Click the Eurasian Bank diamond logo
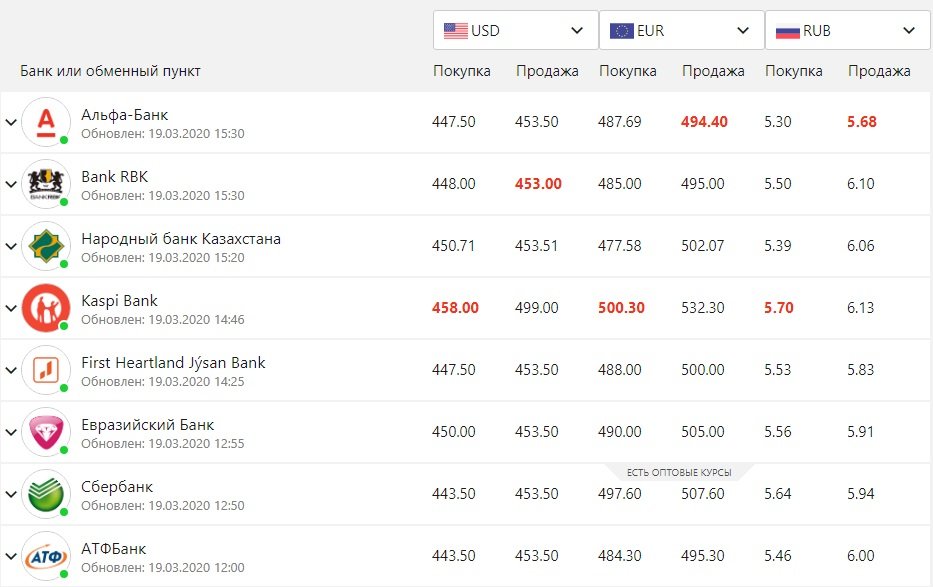This screenshot has height=587, width=933. tap(46, 432)
